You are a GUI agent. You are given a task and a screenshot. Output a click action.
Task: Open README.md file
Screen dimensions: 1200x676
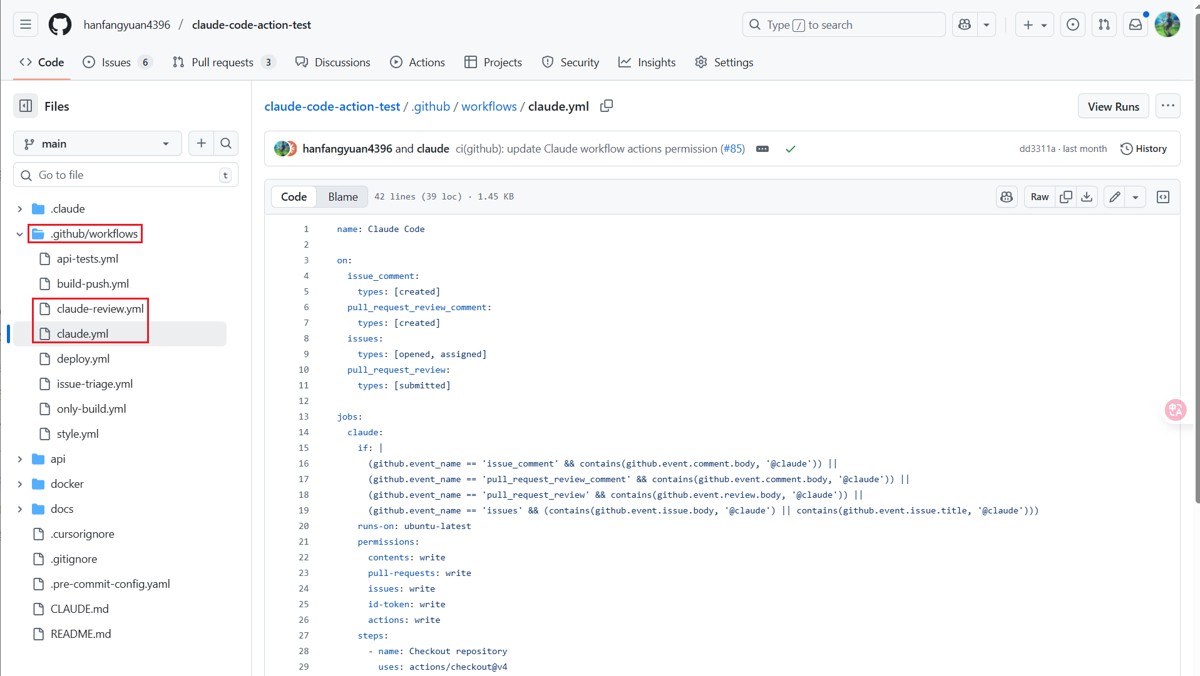[x=81, y=634]
